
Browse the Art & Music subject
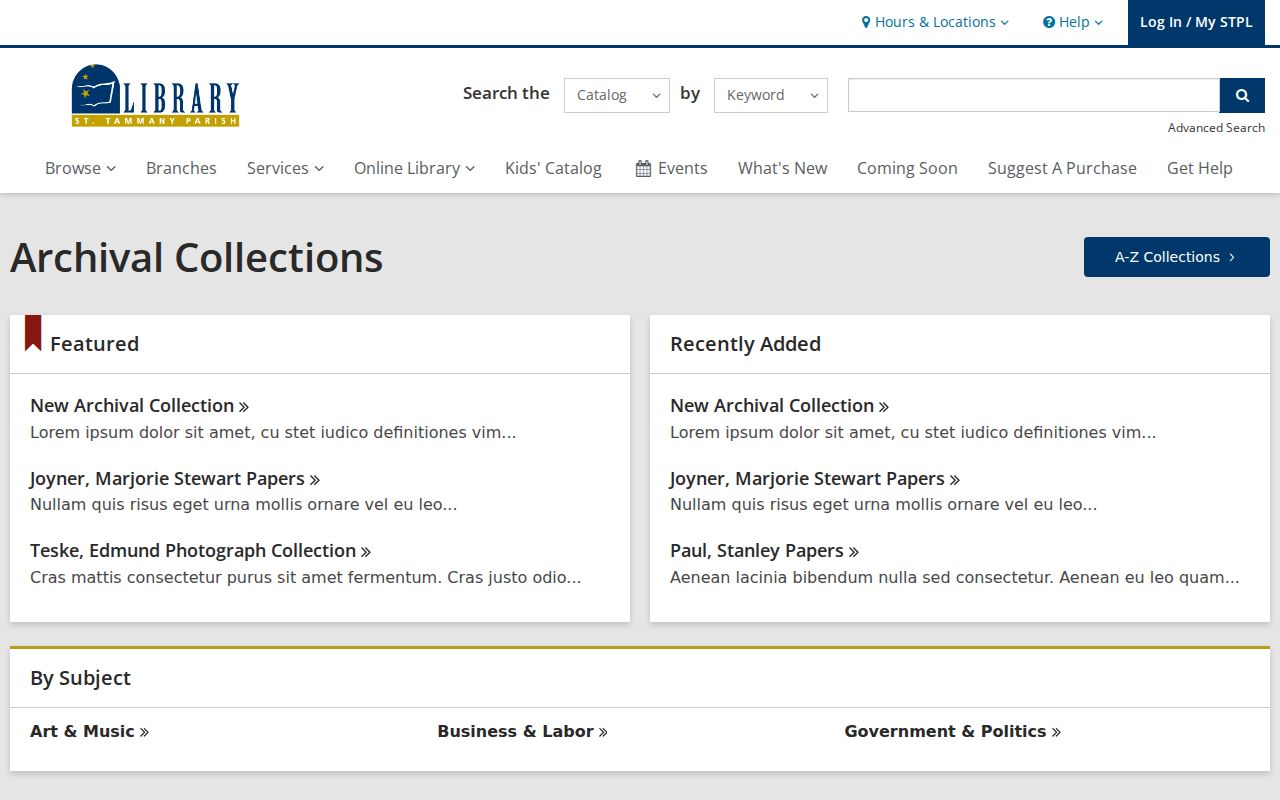89,731
